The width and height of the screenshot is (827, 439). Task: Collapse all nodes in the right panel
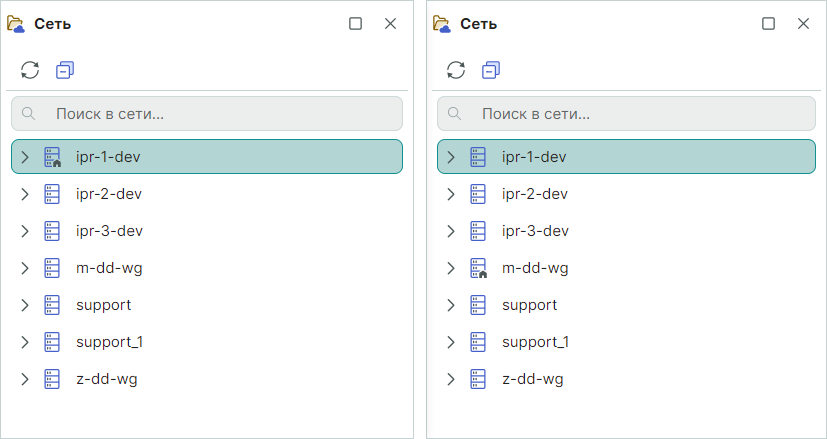pyautogui.click(x=491, y=70)
